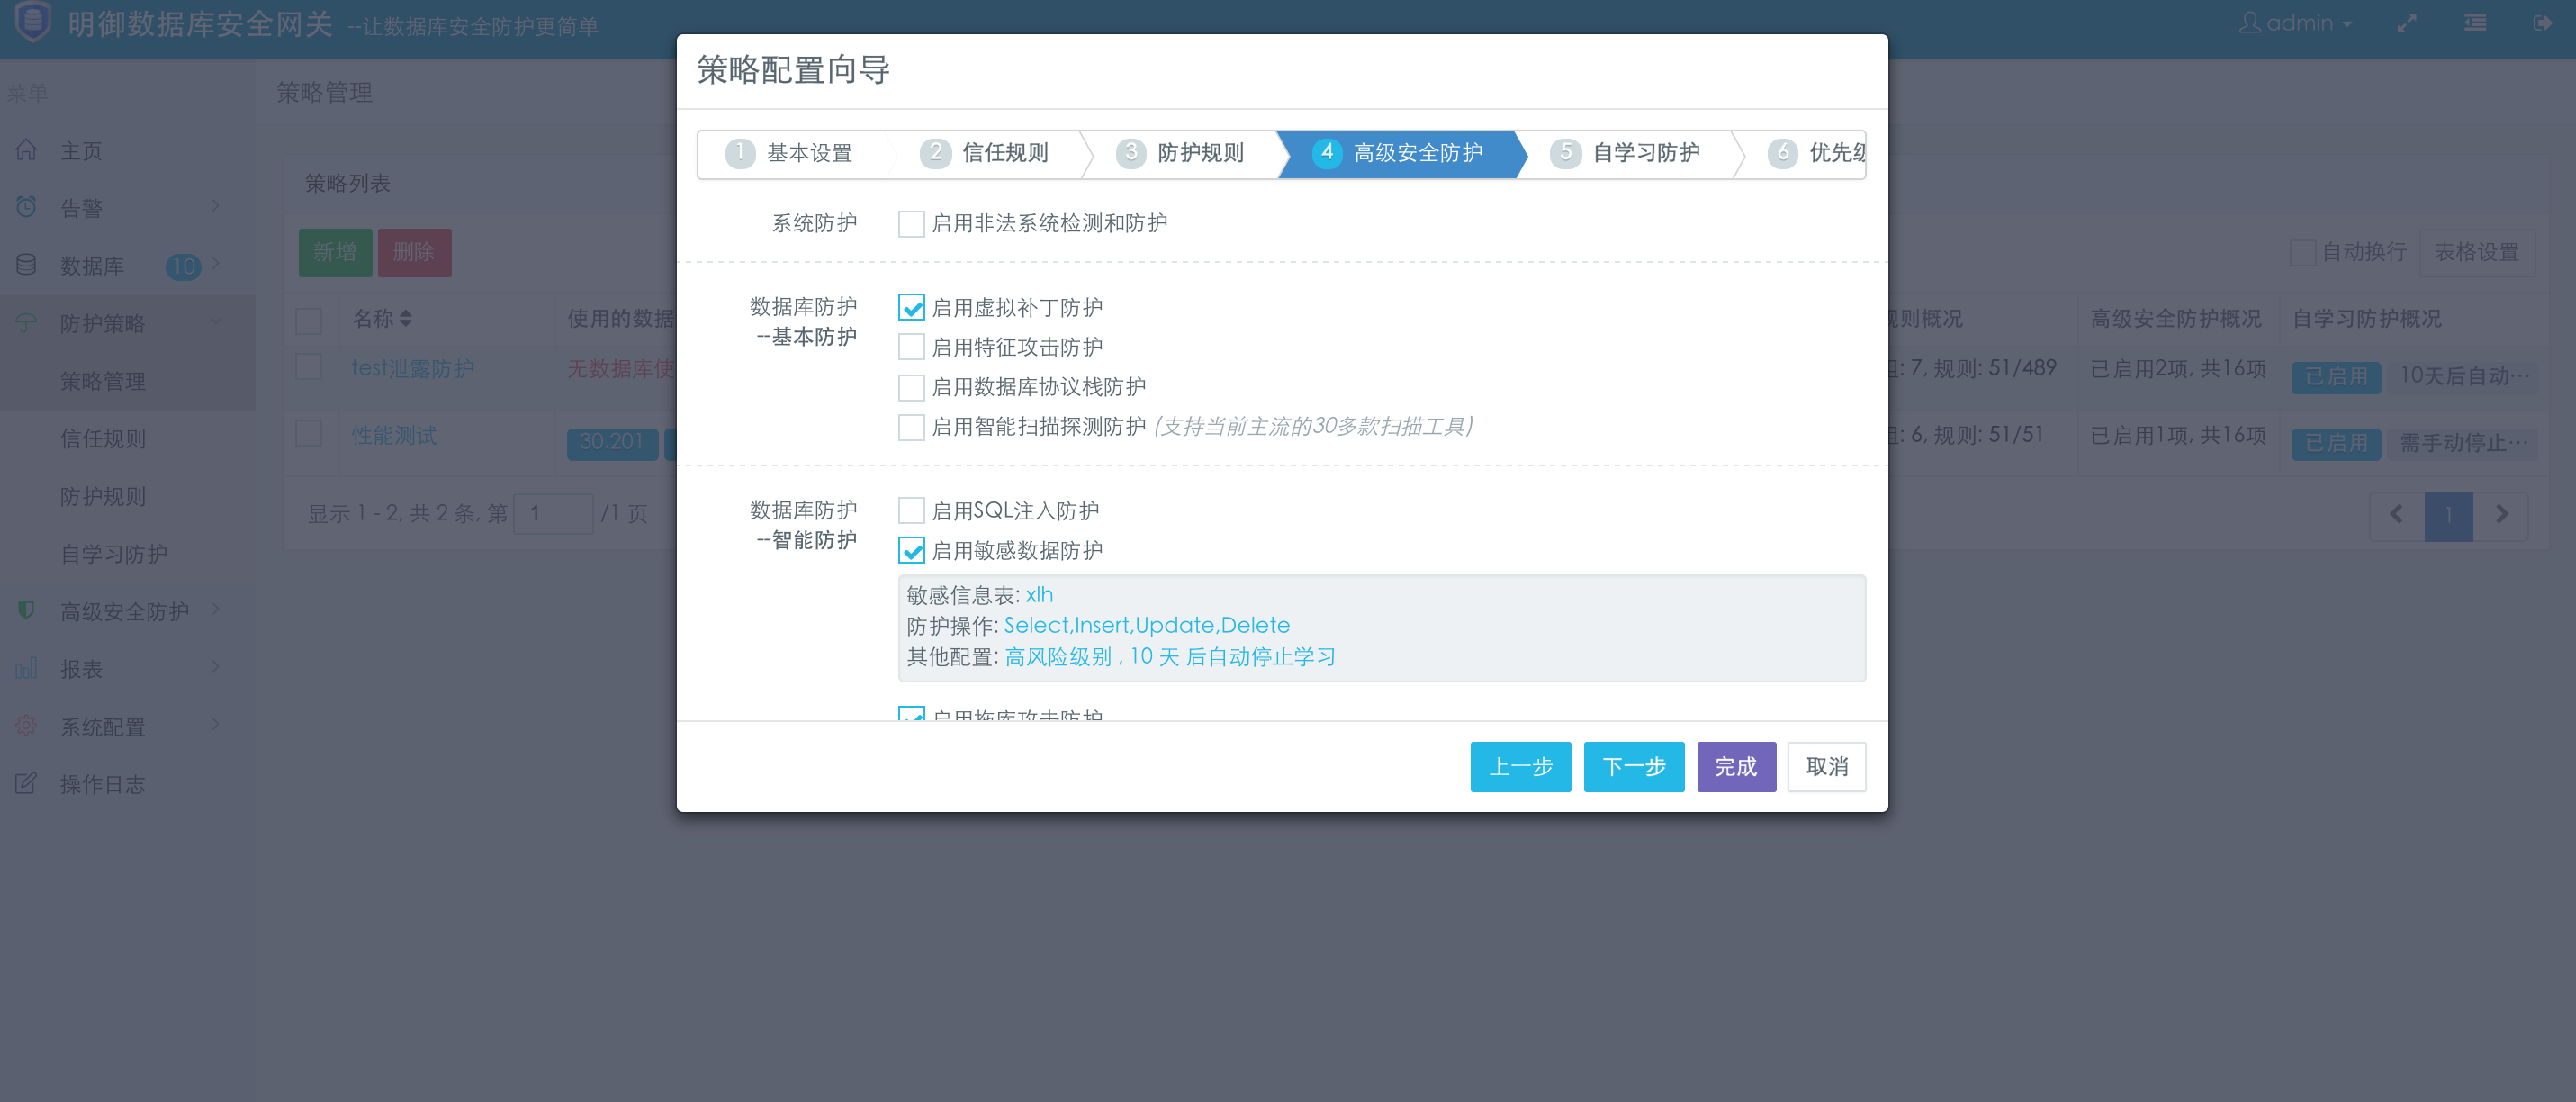Click the purple 完成 button
The width and height of the screenshot is (2576, 1102).
tap(1736, 767)
